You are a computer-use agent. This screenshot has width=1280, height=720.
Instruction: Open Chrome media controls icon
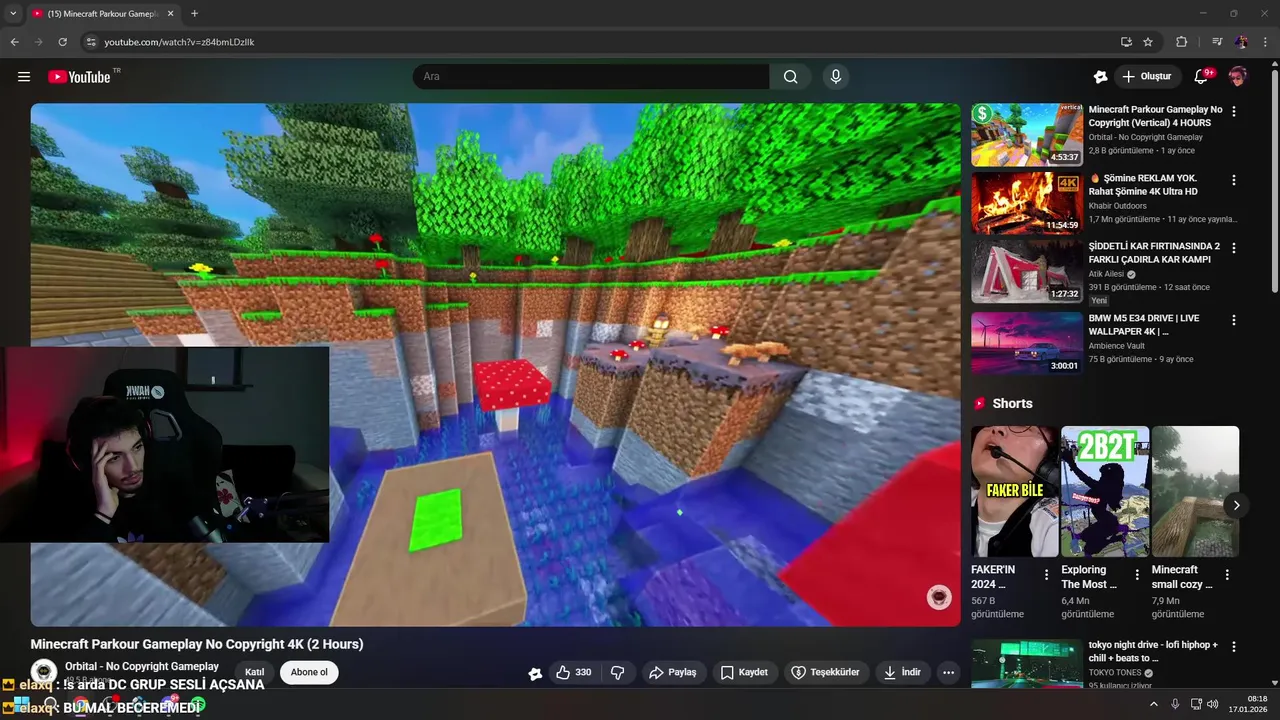coord(1217,42)
